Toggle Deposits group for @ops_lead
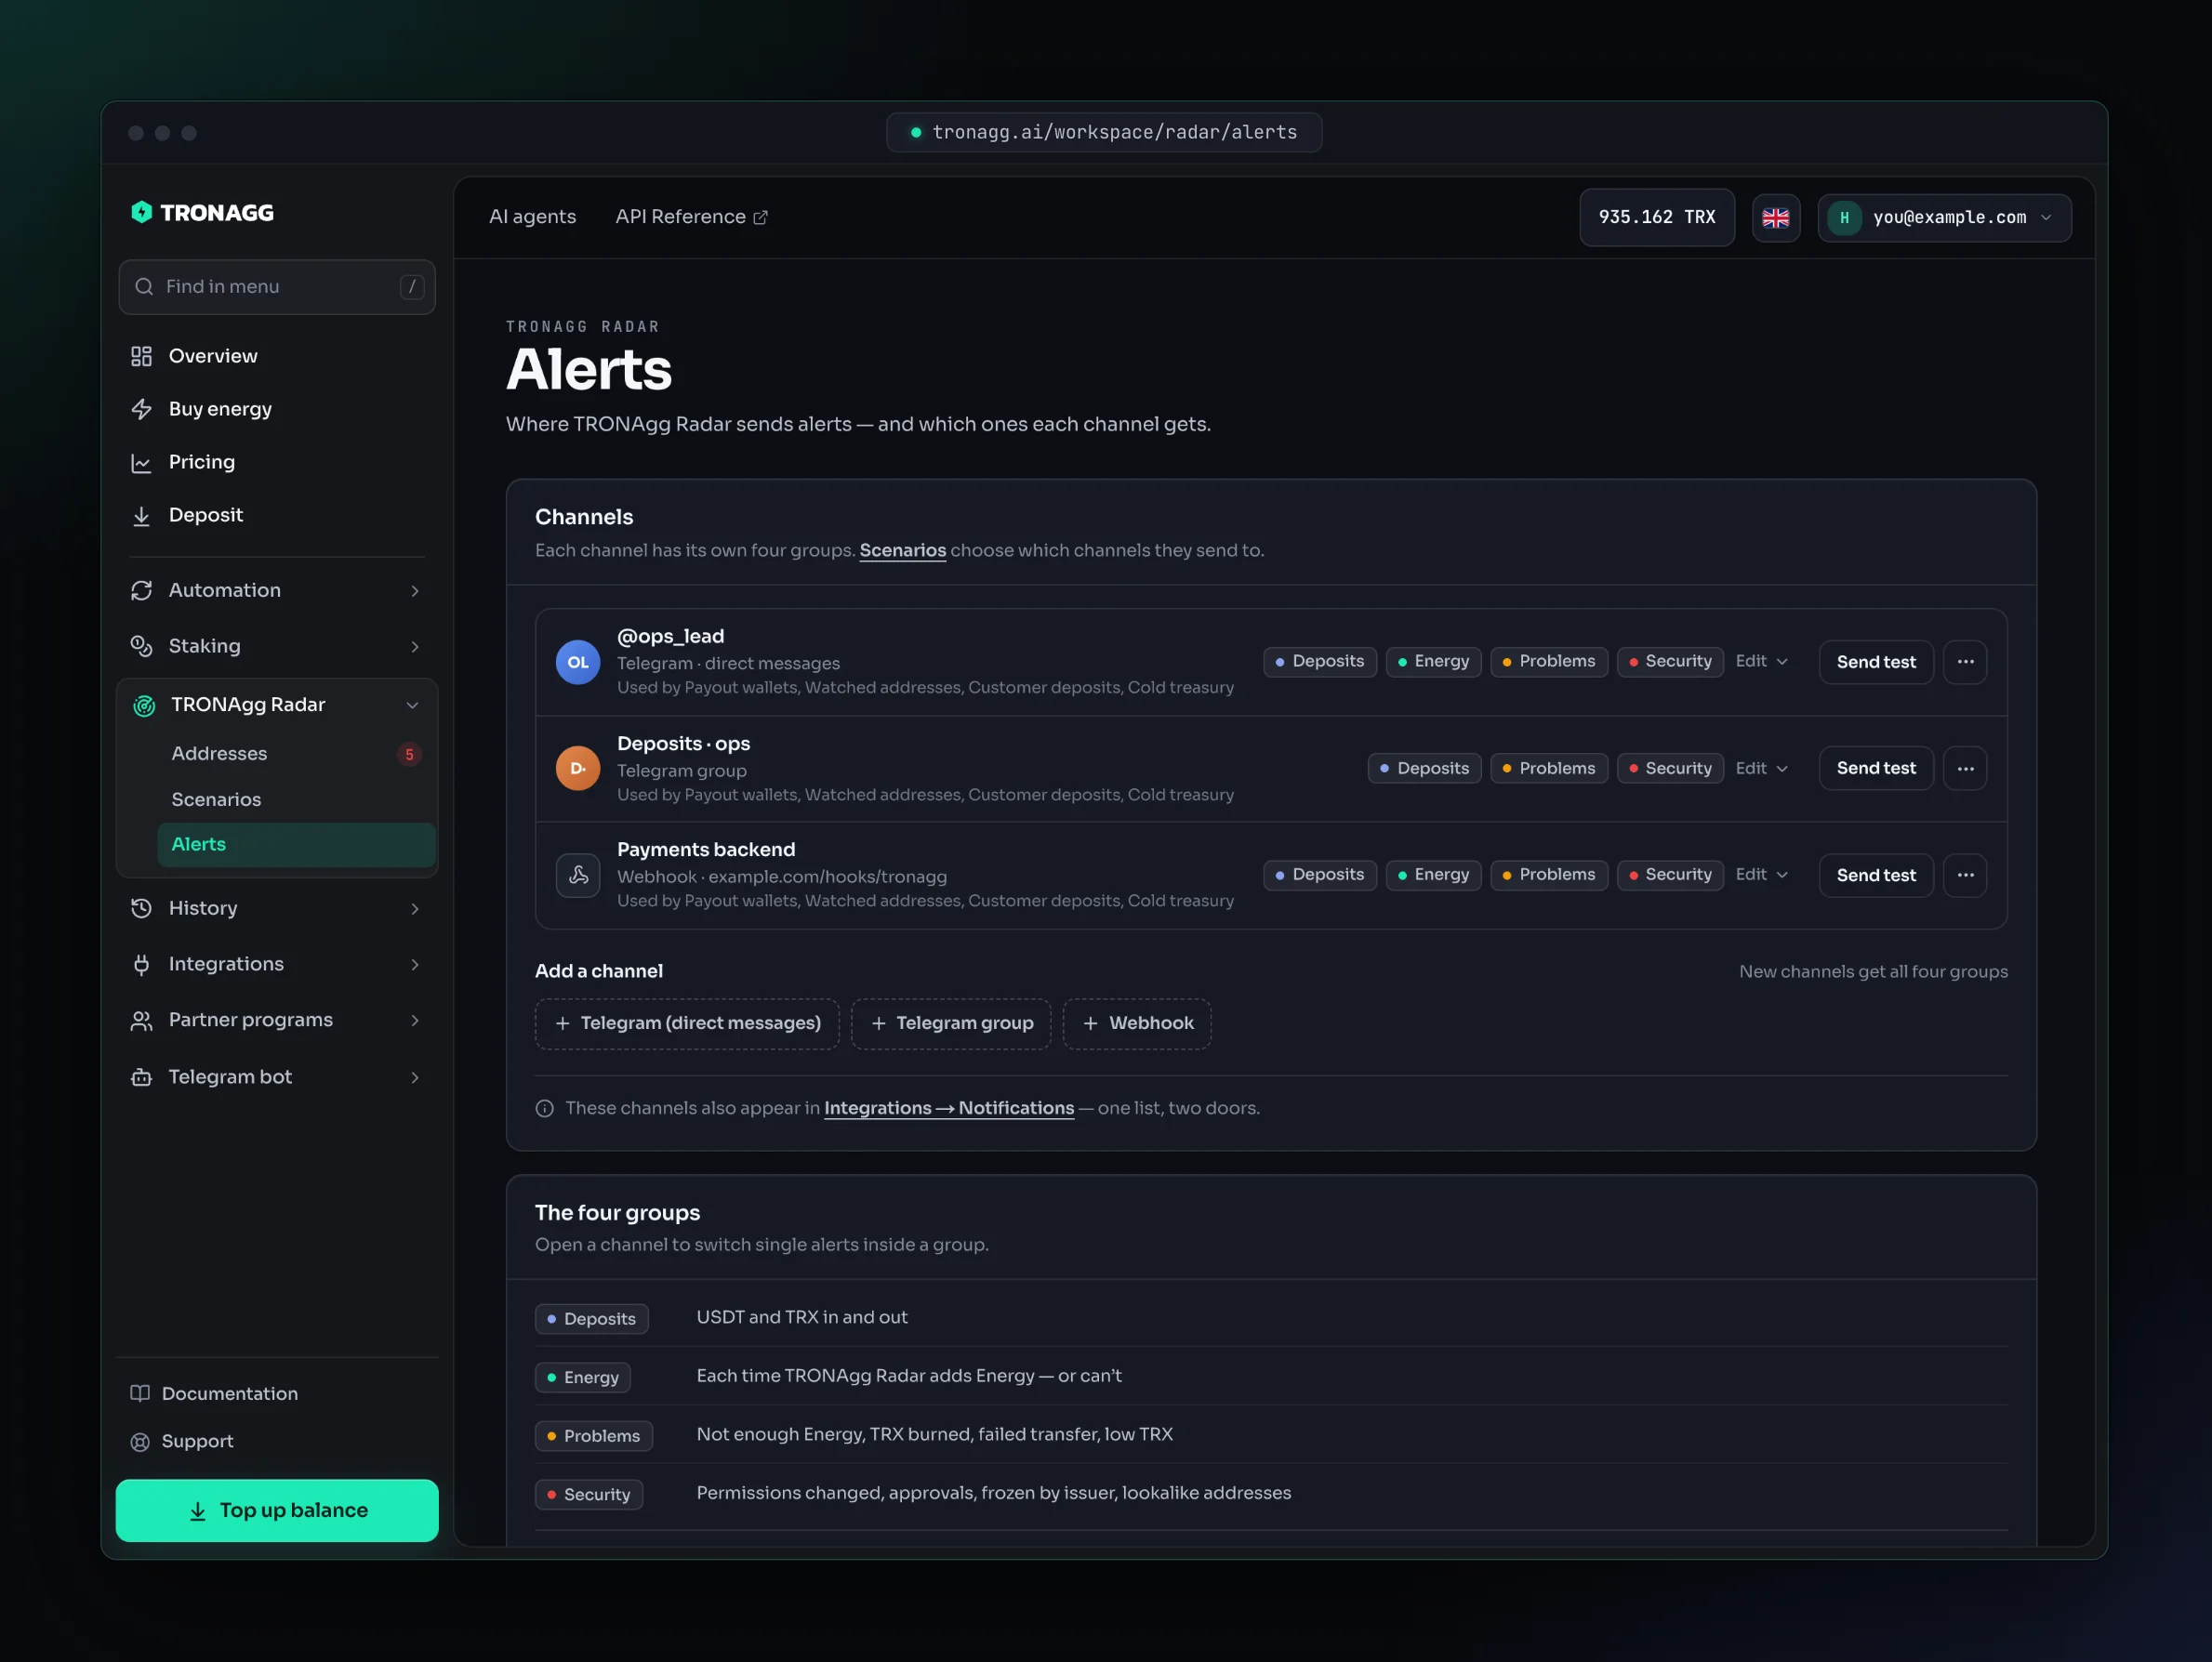This screenshot has width=2212, height=1662. [x=1320, y=661]
